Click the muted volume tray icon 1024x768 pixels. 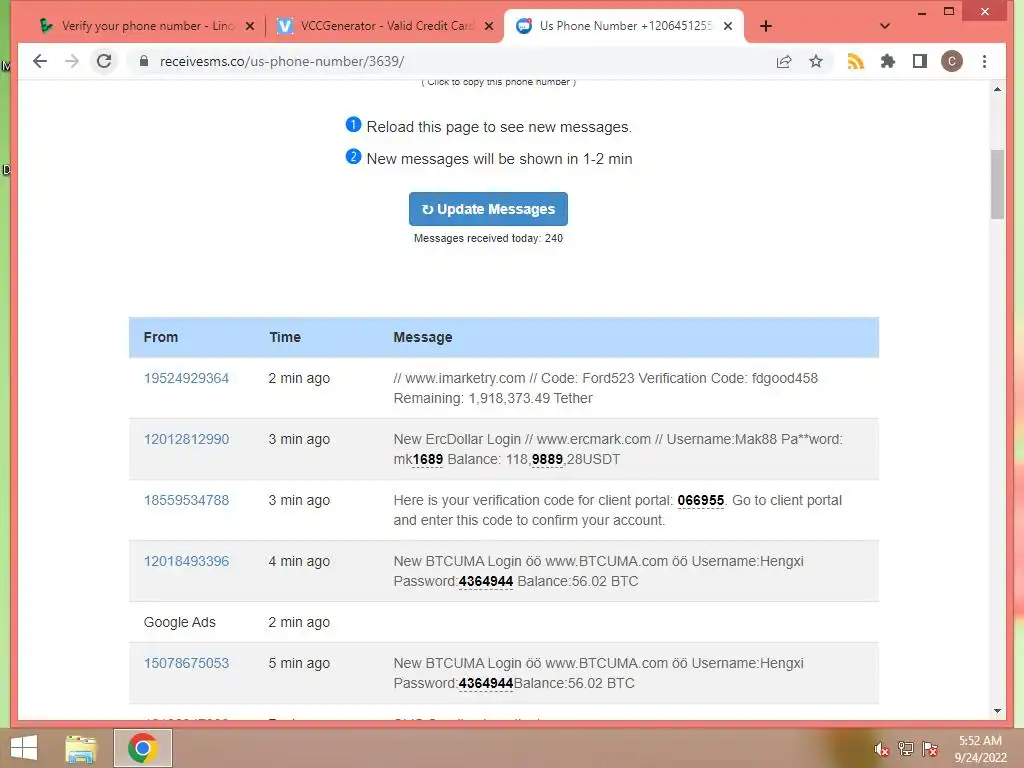pos(881,748)
